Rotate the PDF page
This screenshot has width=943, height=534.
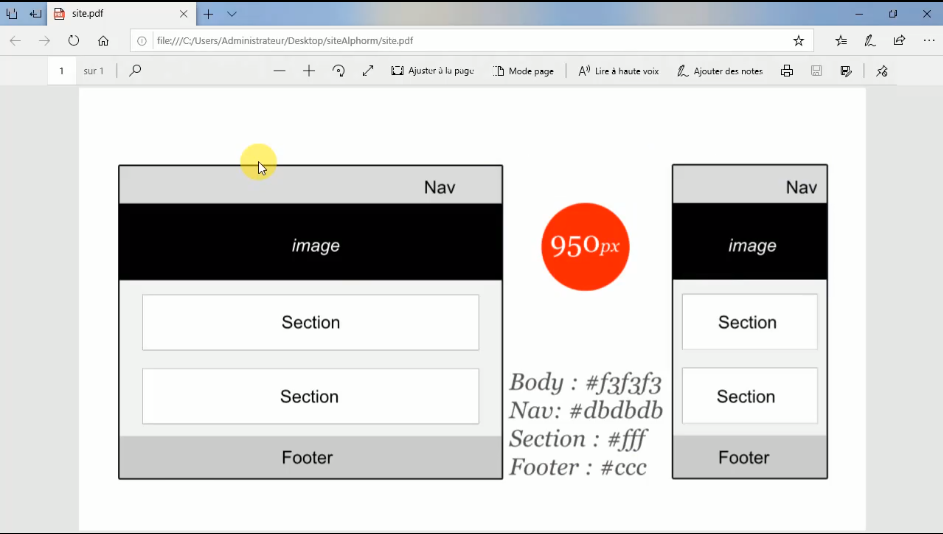[338, 71]
